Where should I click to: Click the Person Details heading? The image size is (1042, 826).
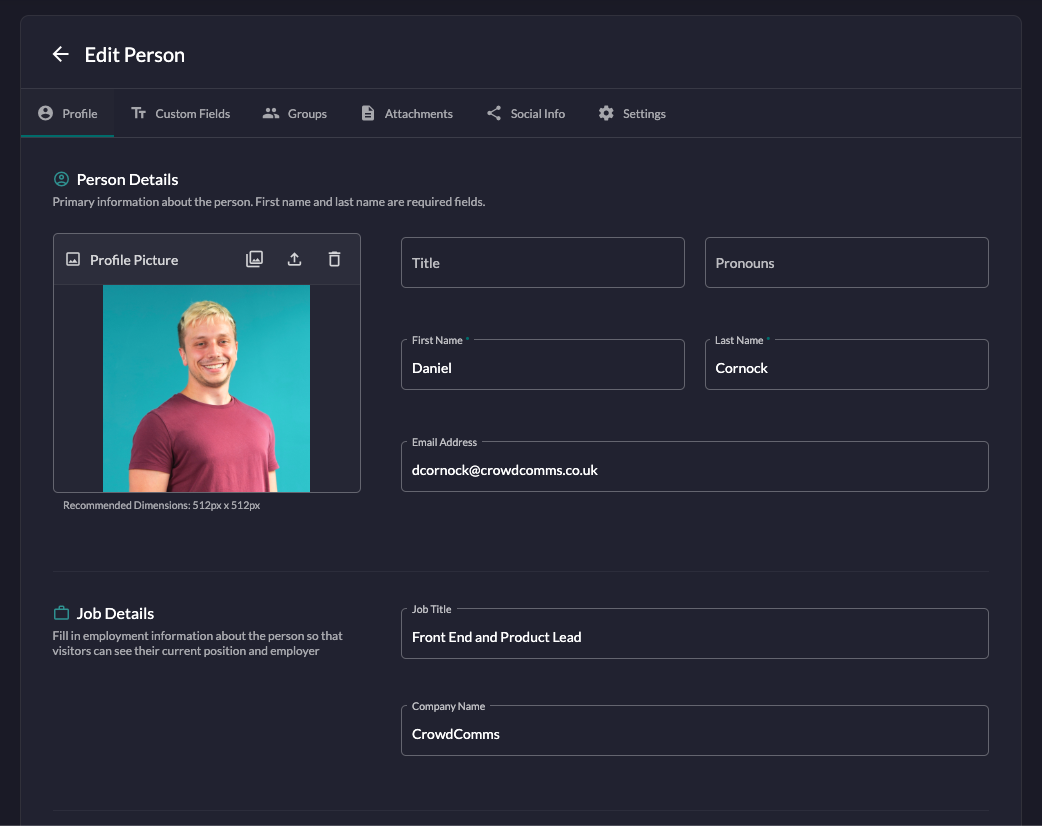[x=127, y=179]
